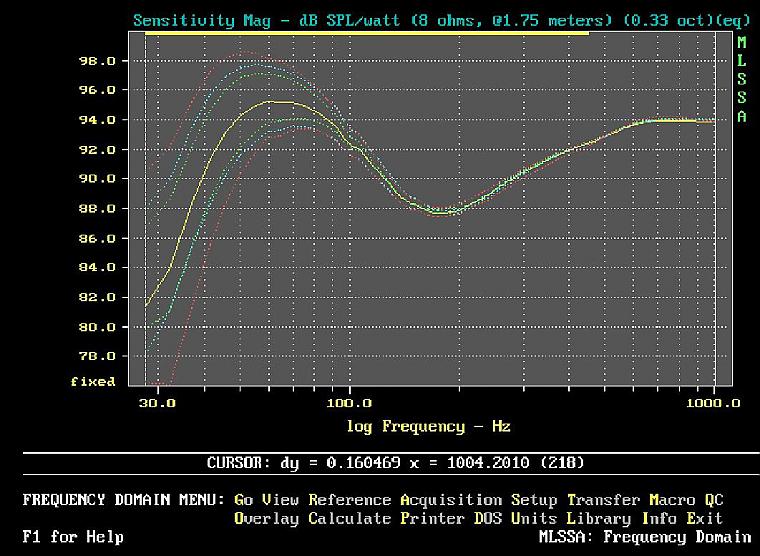Click the vertical MLSSA label beside the plot
This screenshot has height=556, width=760.
(x=742, y=79)
